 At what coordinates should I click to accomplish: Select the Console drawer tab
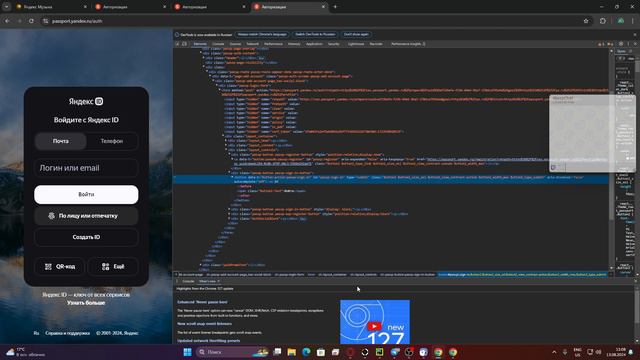(x=188, y=281)
